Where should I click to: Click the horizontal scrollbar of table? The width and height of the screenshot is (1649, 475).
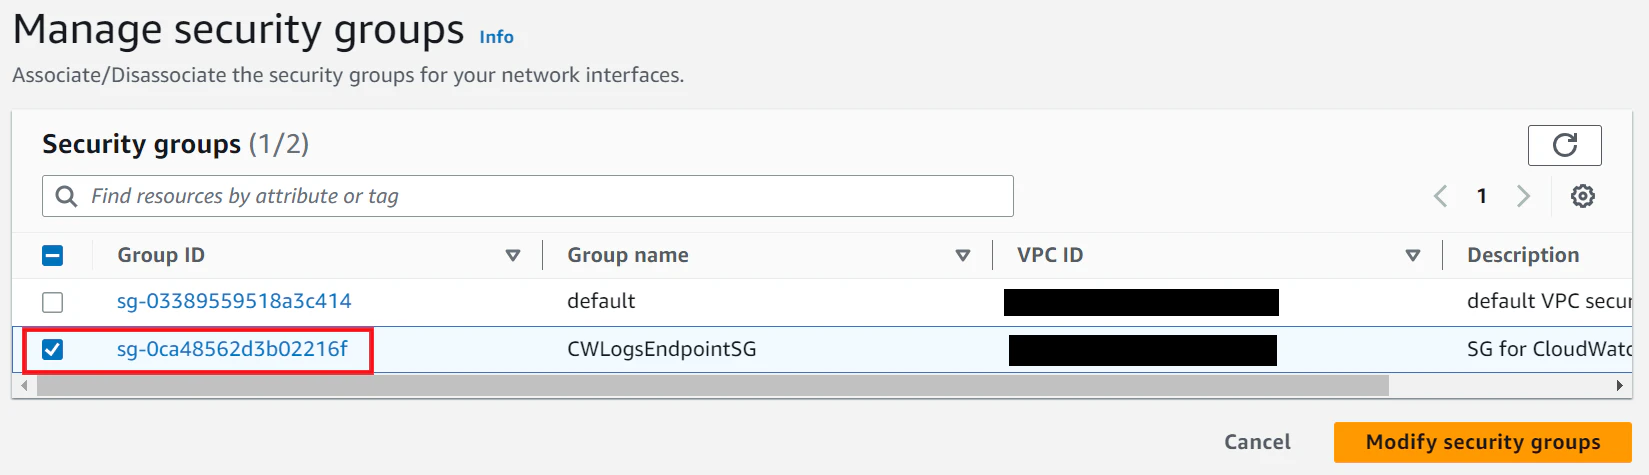(712, 385)
